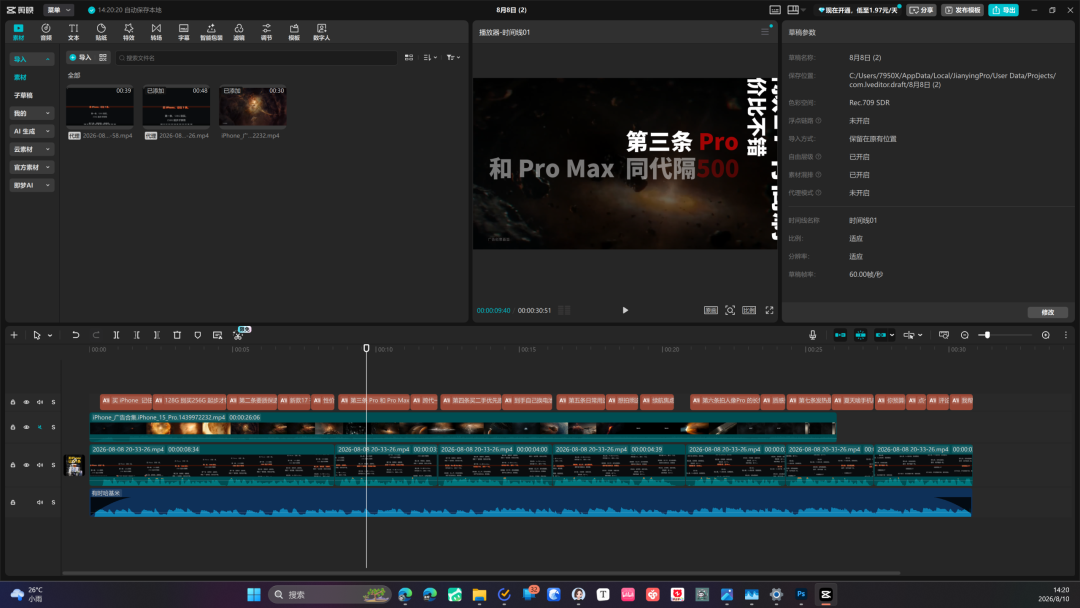The image size is (1080, 608).
Task: Open the 菜单 dropdown menu
Action: pyautogui.click(x=58, y=10)
